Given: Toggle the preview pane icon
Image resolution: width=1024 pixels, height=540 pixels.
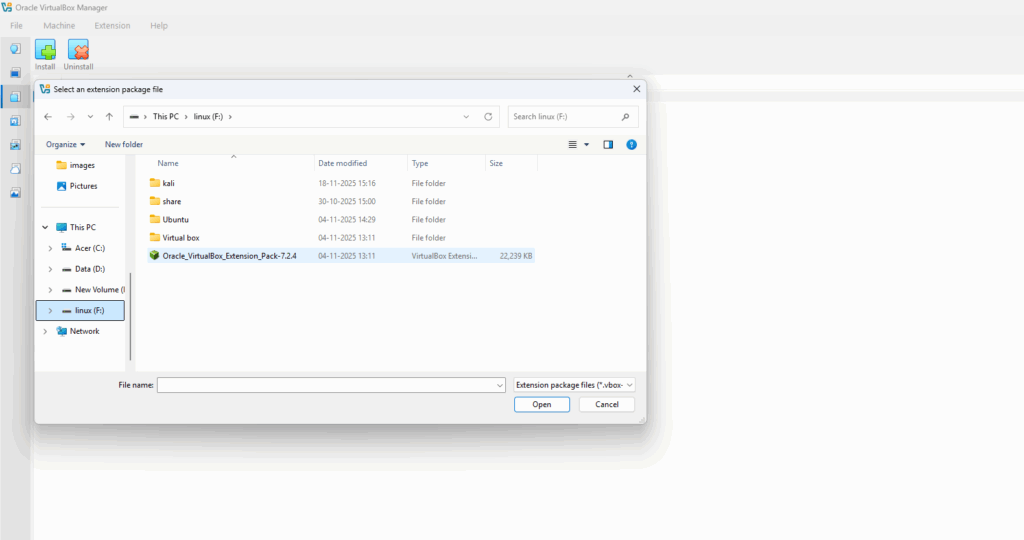Looking at the screenshot, I should [608, 145].
